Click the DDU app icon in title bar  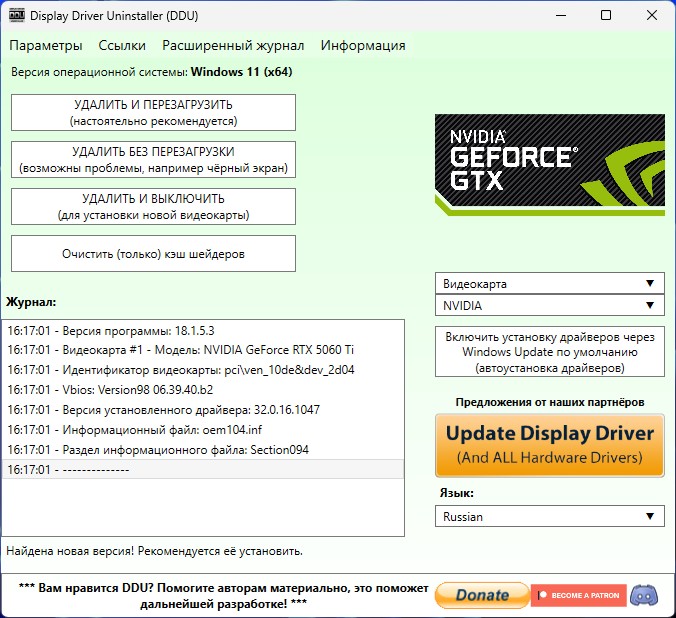click(17, 16)
